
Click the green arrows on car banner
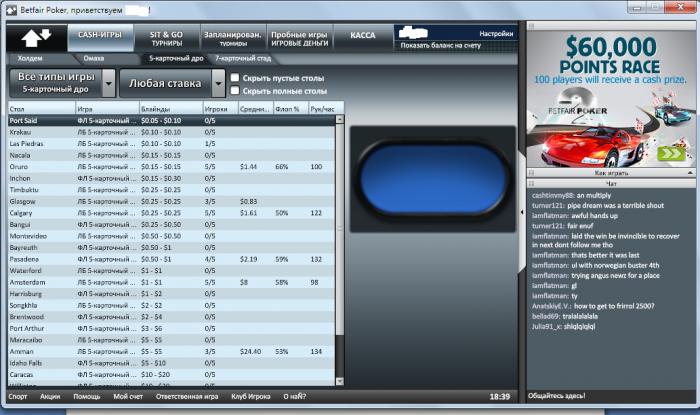pyautogui.click(x=671, y=154)
